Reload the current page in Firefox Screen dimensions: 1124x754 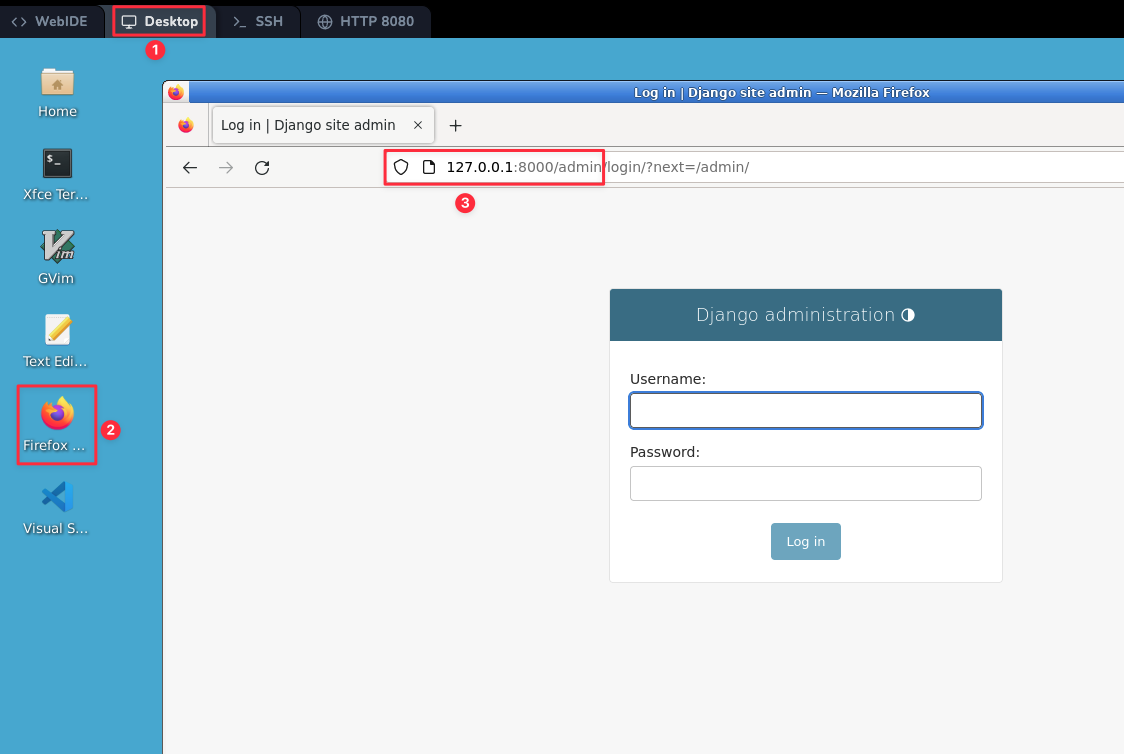coord(262,168)
